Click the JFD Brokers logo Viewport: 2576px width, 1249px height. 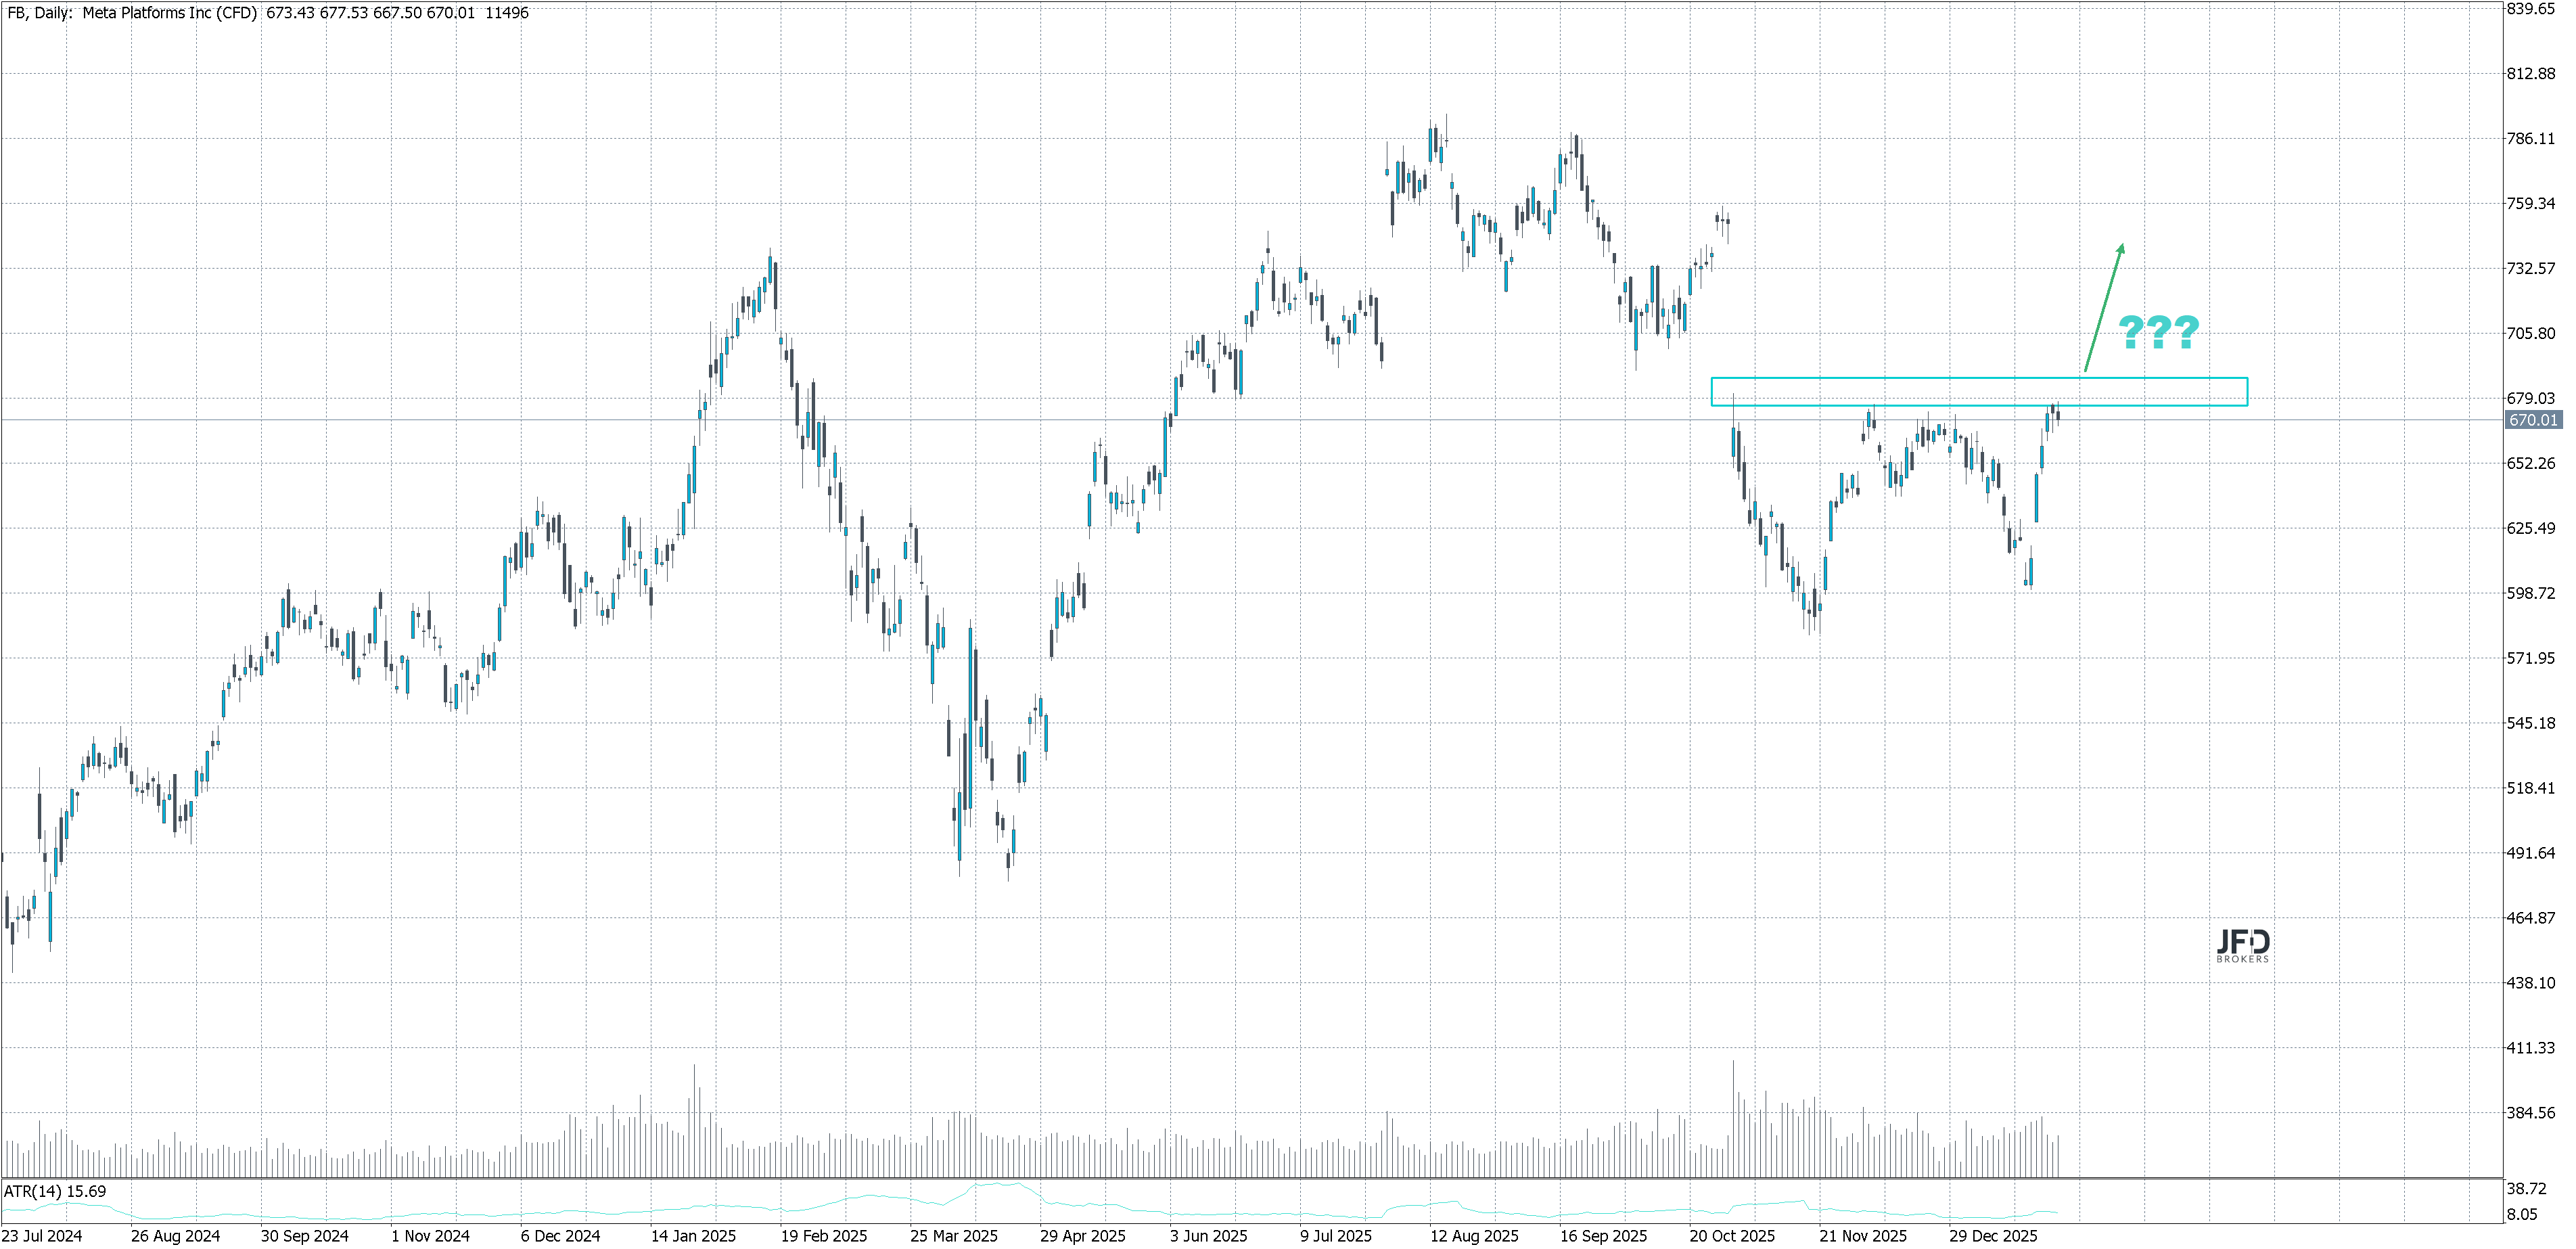click(2243, 945)
